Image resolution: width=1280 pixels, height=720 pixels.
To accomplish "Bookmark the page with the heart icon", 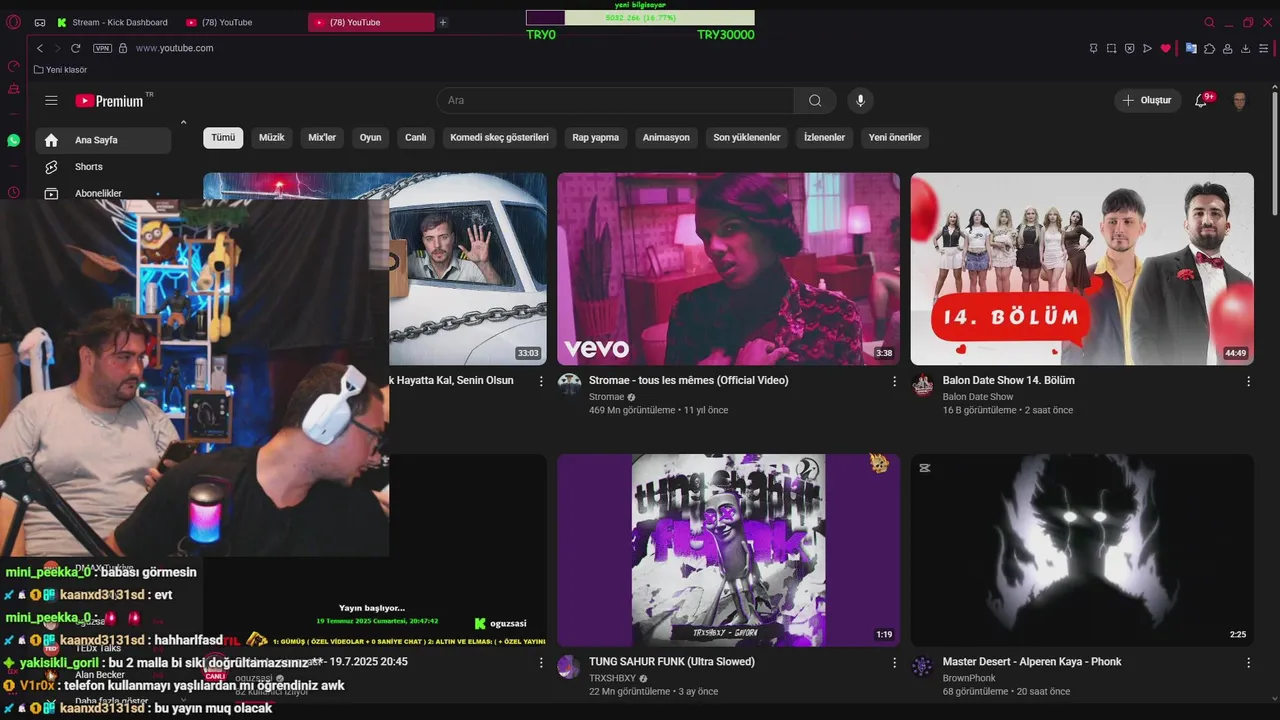I will [1165, 48].
